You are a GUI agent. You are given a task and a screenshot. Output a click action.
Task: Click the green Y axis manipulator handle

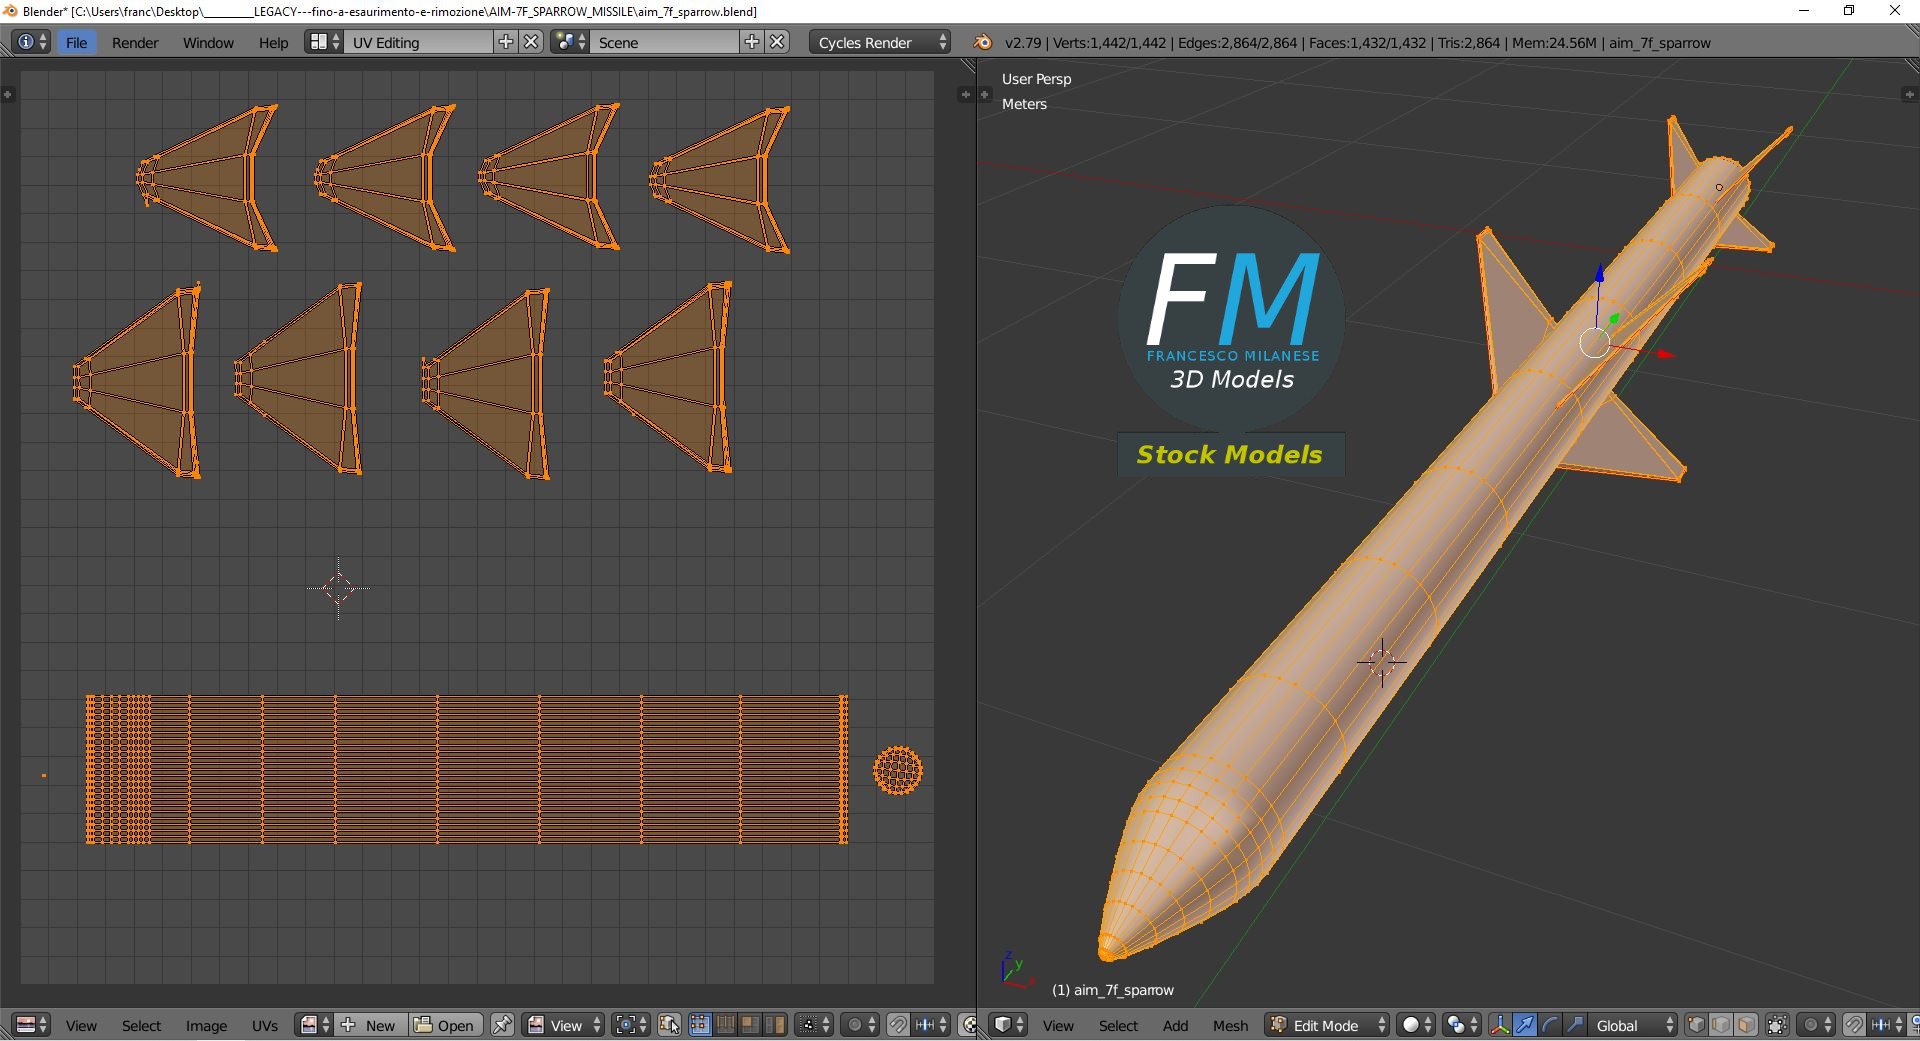(x=1613, y=320)
